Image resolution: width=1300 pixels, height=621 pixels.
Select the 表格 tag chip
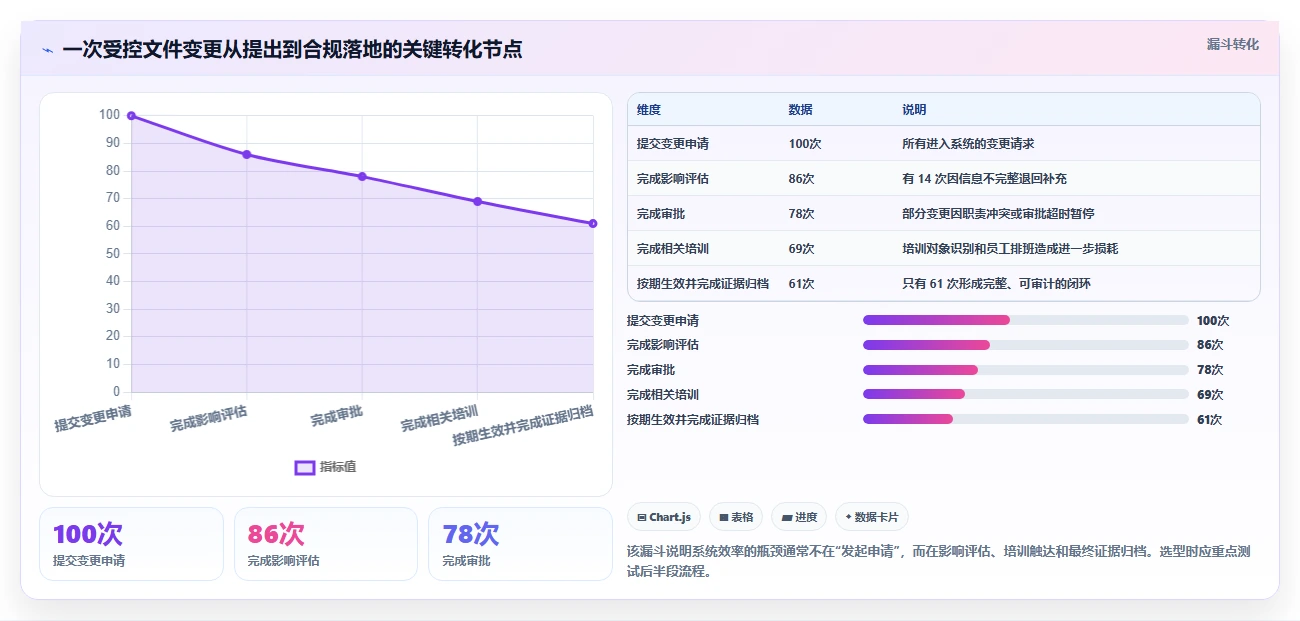[x=736, y=517]
